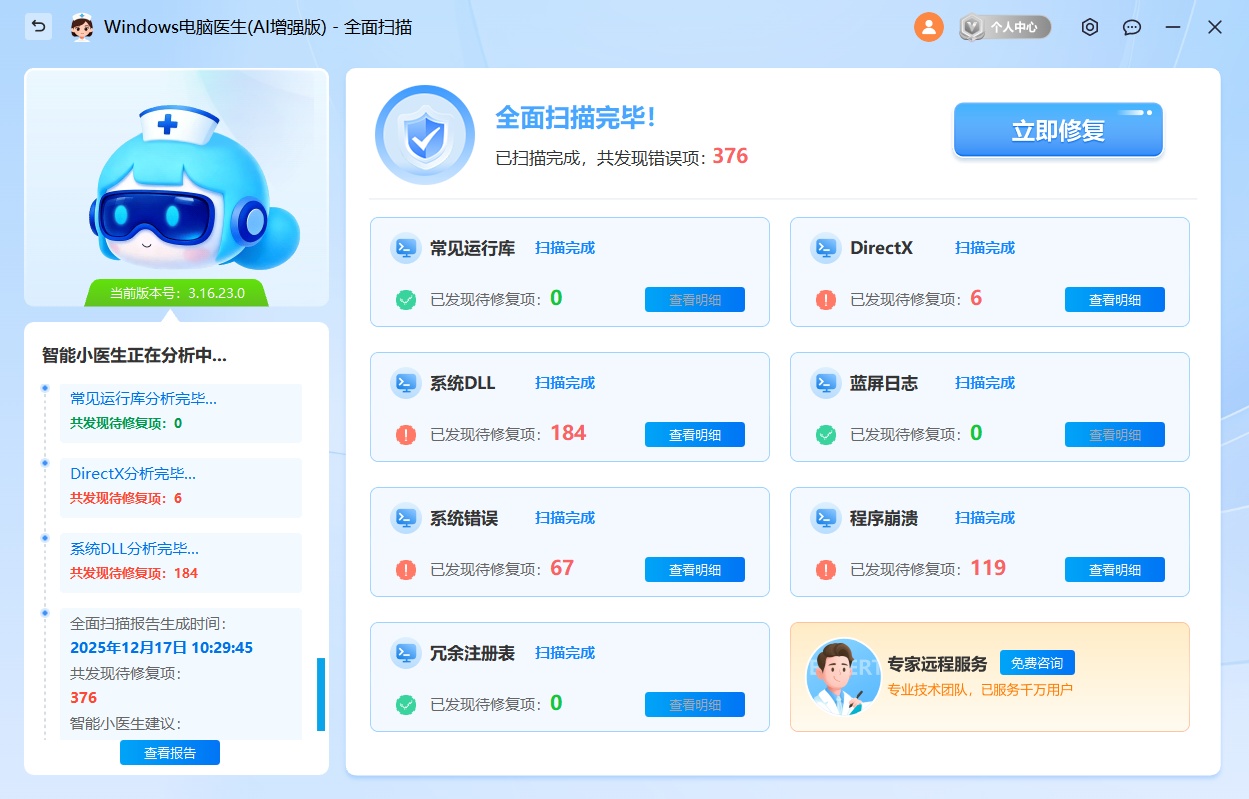Open the scan report with 查看报告
Image resolution: width=1249 pixels, height=799 pixels.
[x=170, y=753]
